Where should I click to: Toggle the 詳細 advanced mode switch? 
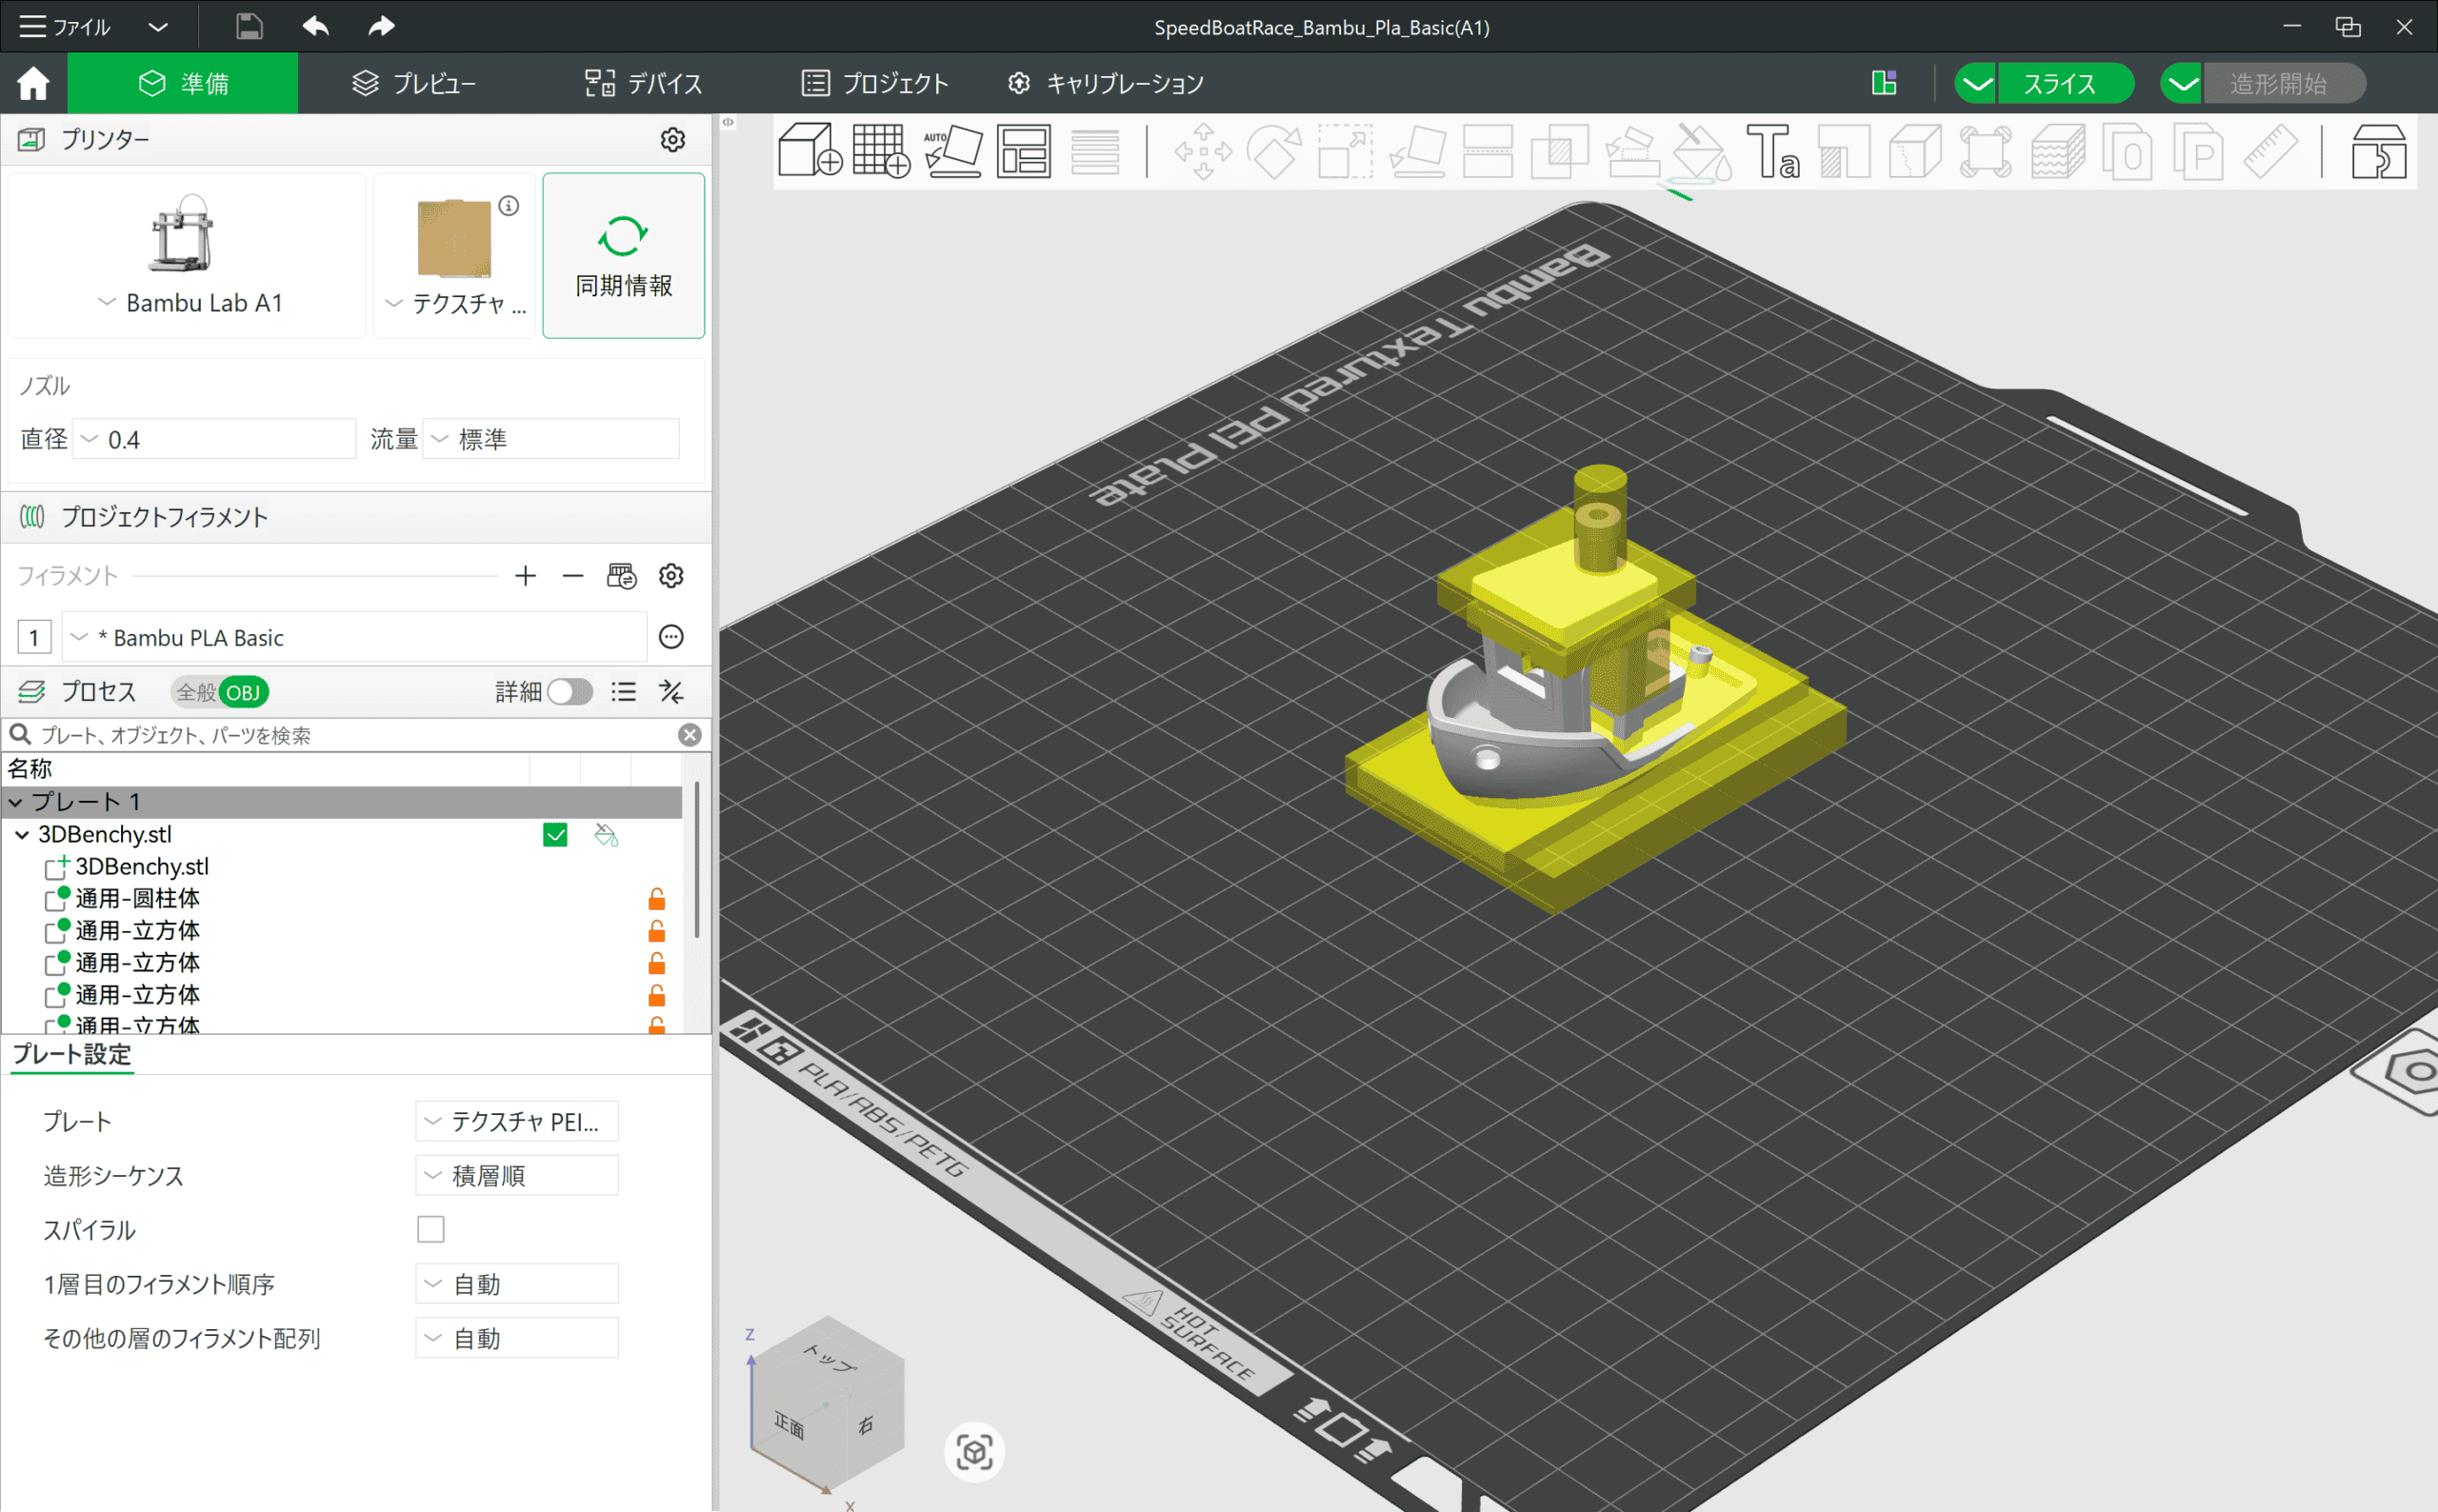pos(570,692)
